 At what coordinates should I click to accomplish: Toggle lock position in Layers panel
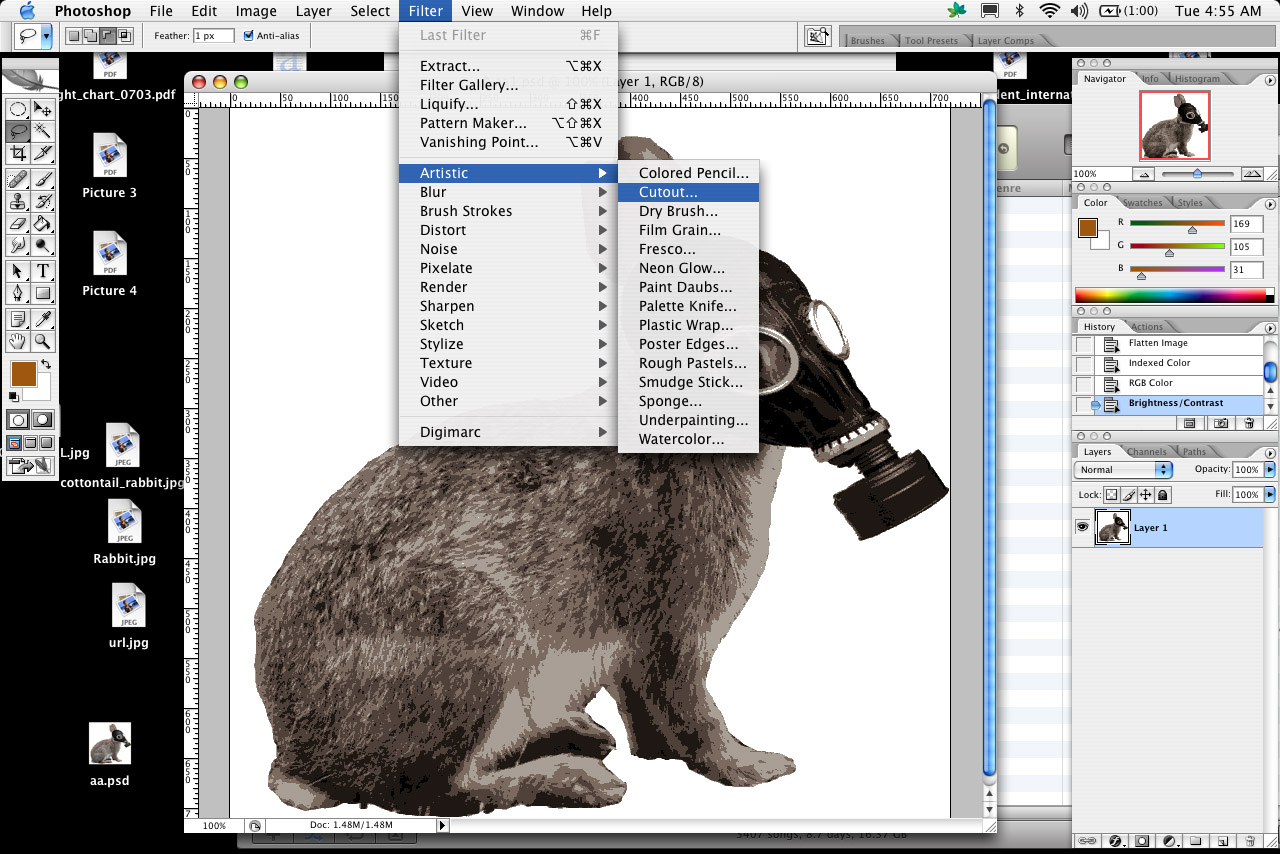[1146, 495]
